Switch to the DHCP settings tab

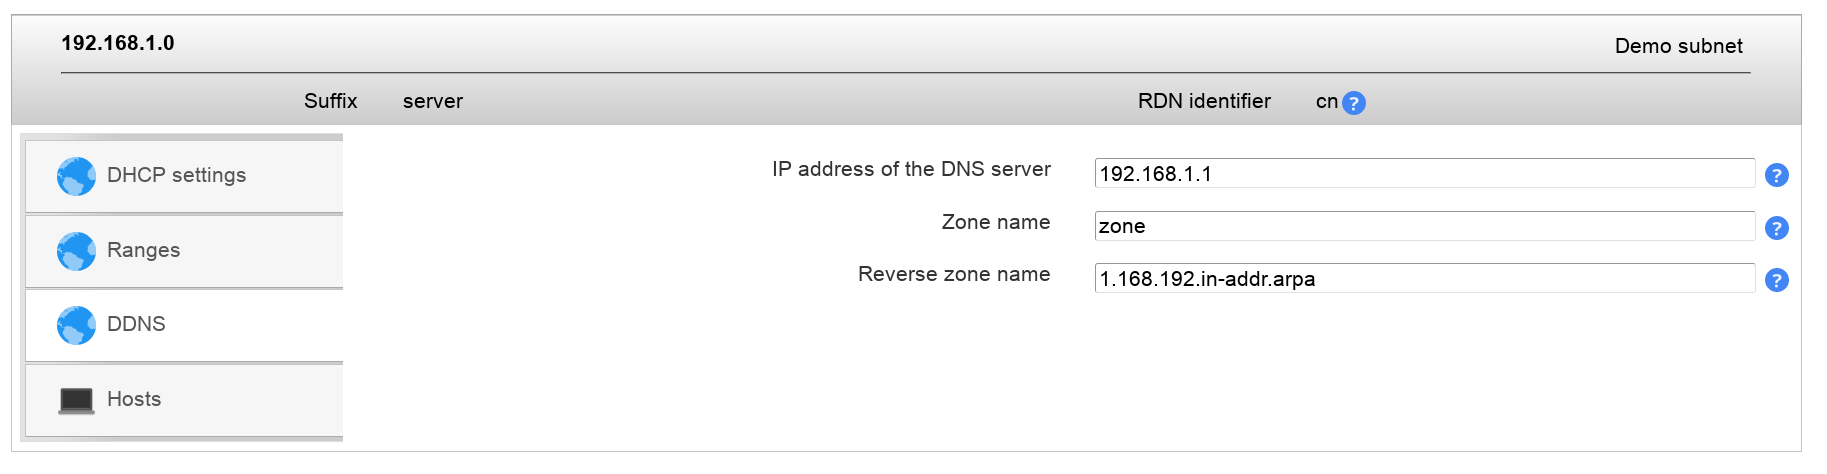coord(176,175)
